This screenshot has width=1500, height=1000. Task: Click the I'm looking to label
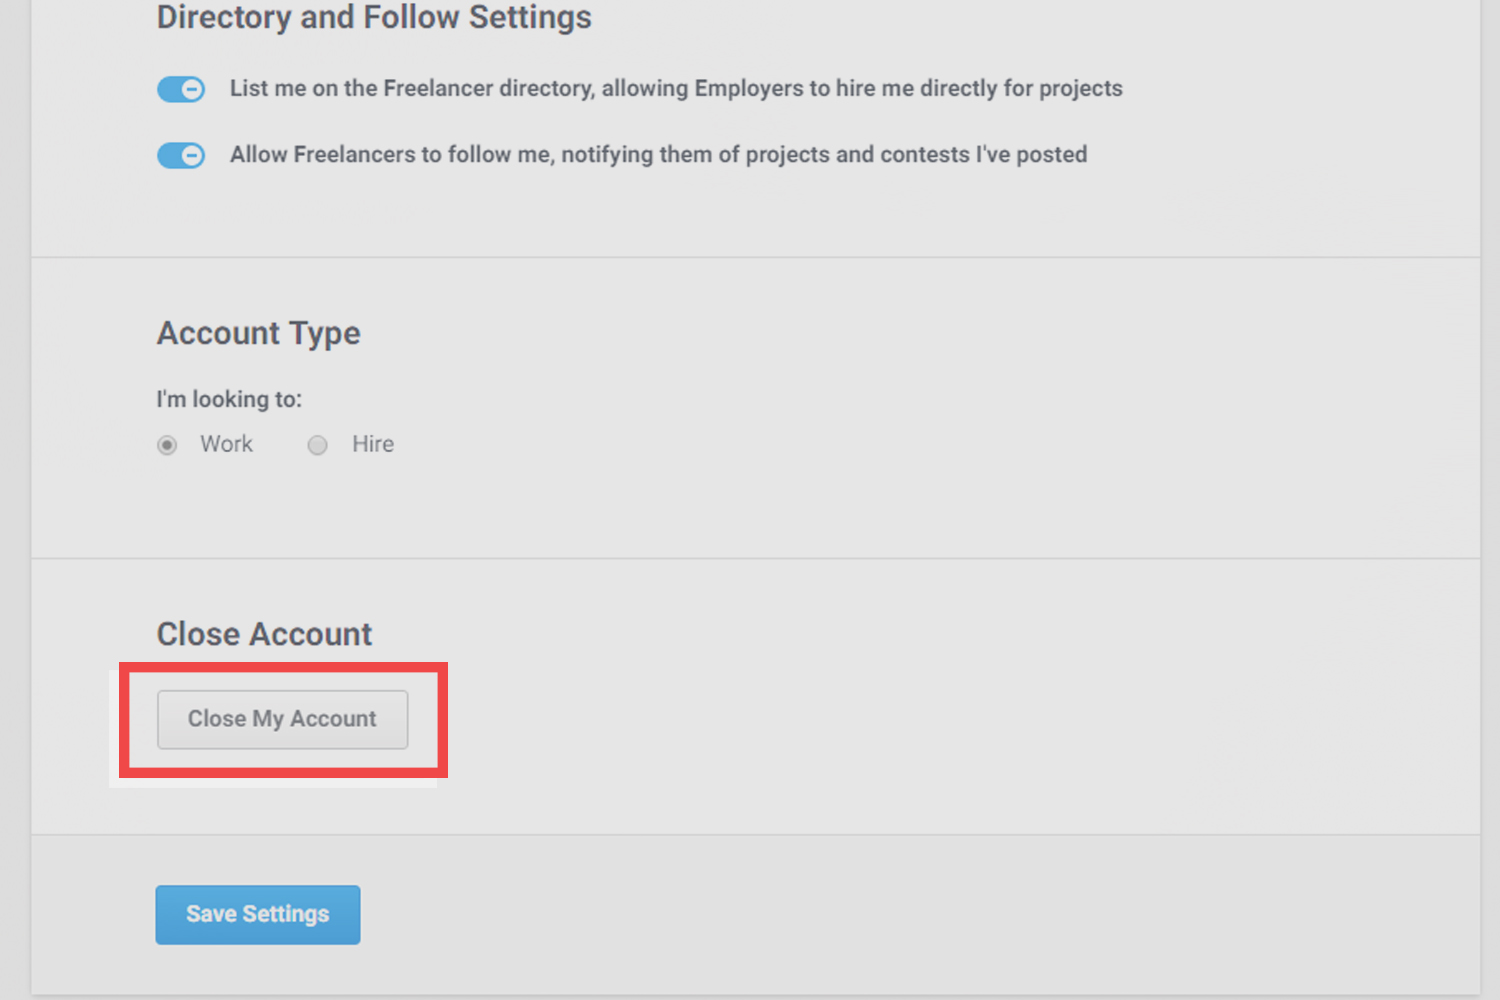coord(229,399)
